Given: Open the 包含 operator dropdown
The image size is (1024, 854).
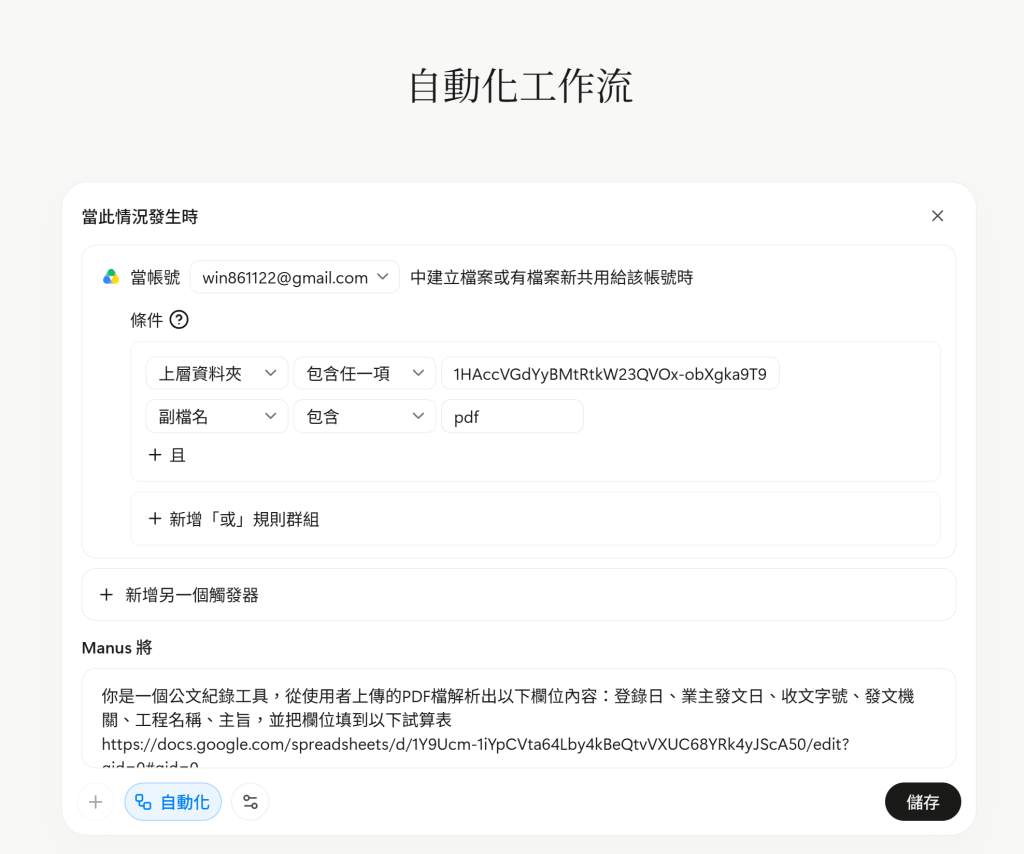Looking at the screenshot, I should pyautogui.click(x=364, y=417).
